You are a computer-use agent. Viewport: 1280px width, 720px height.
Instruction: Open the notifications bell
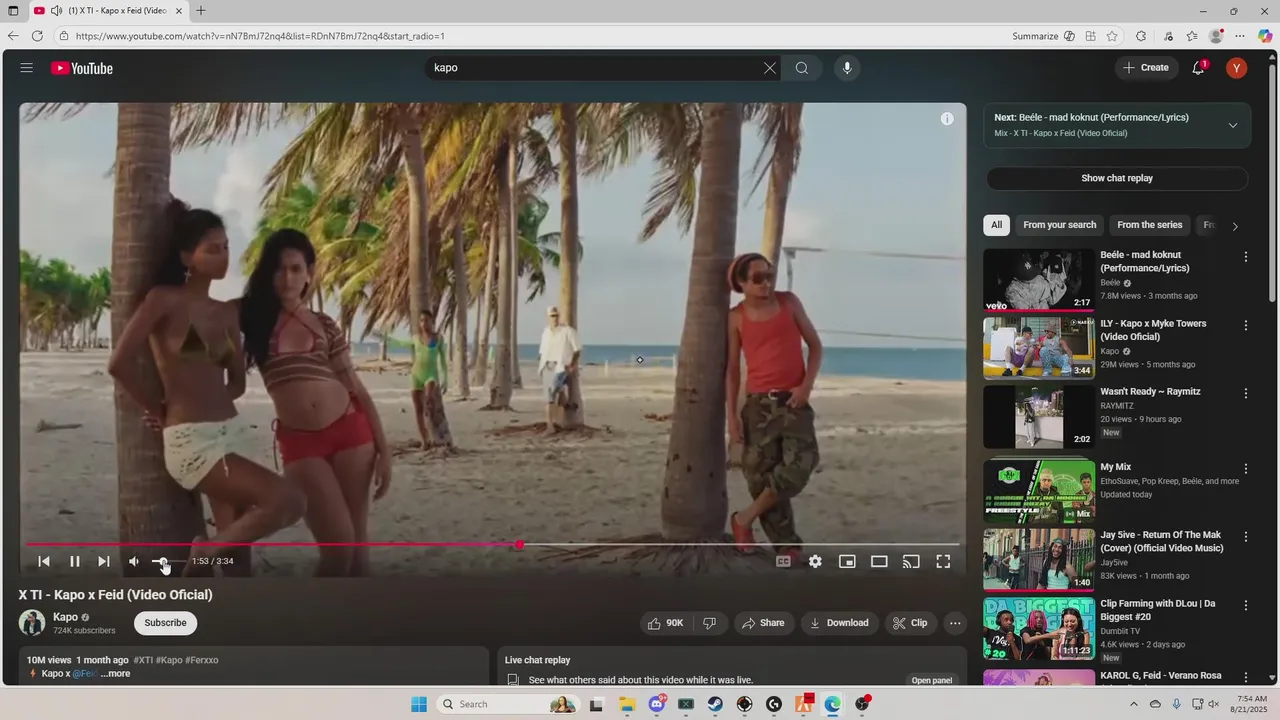(1198, 68)
